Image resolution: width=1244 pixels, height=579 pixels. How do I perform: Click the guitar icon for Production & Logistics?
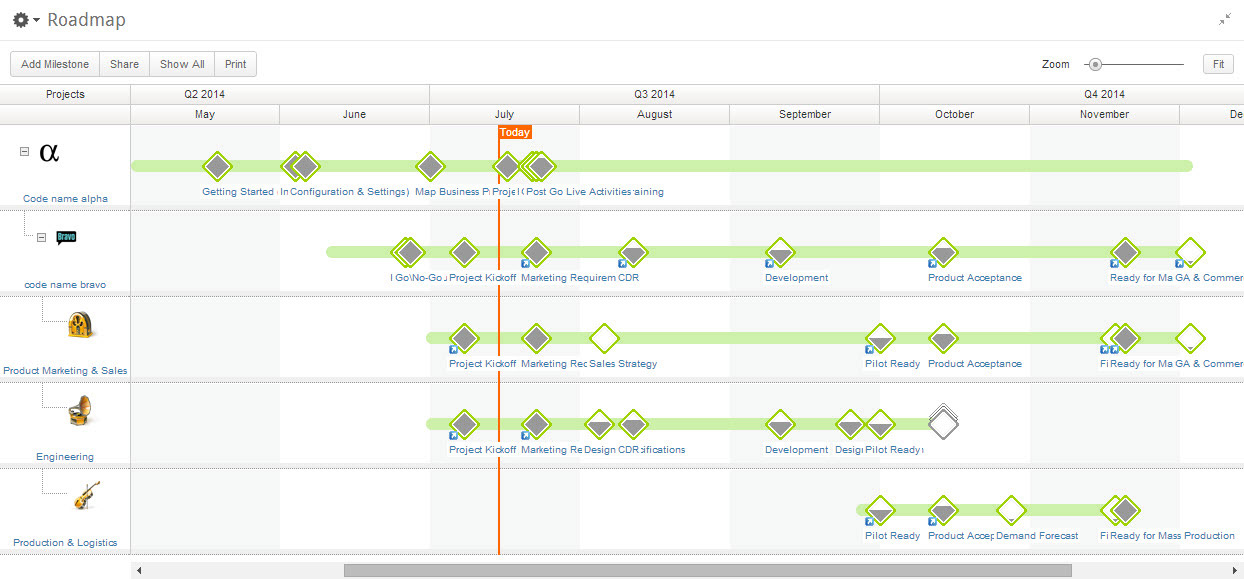84,496
